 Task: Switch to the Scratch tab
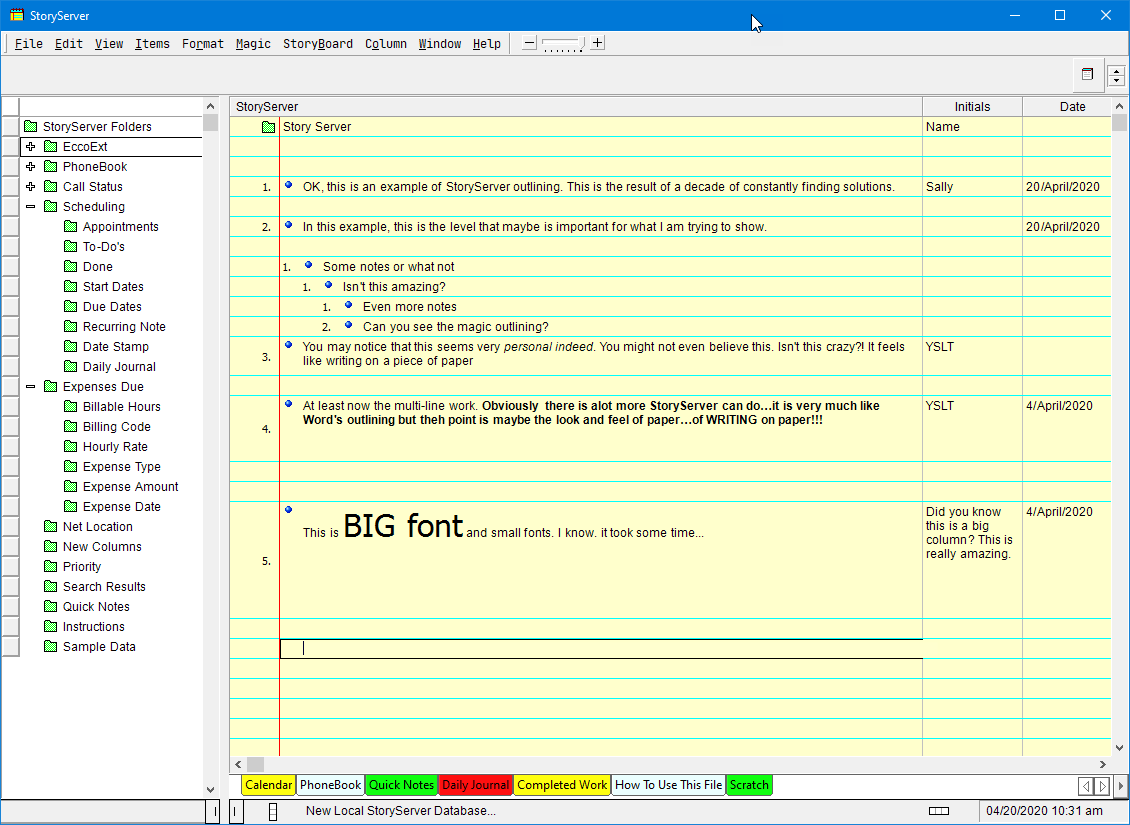pos(749,785)
